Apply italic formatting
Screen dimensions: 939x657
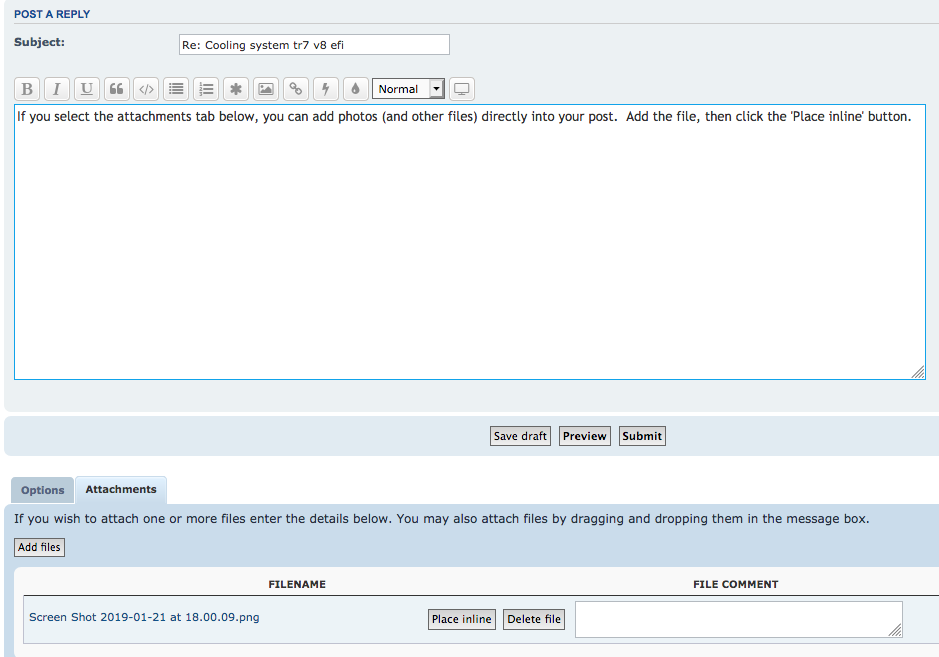click(57, 89)
